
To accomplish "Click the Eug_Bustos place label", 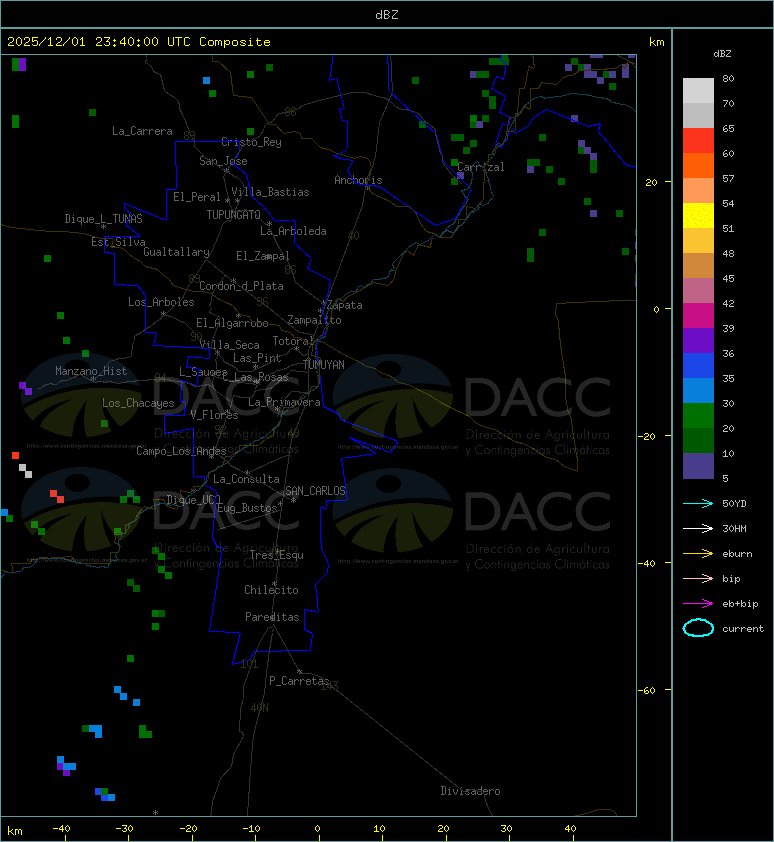I will 247,508.
